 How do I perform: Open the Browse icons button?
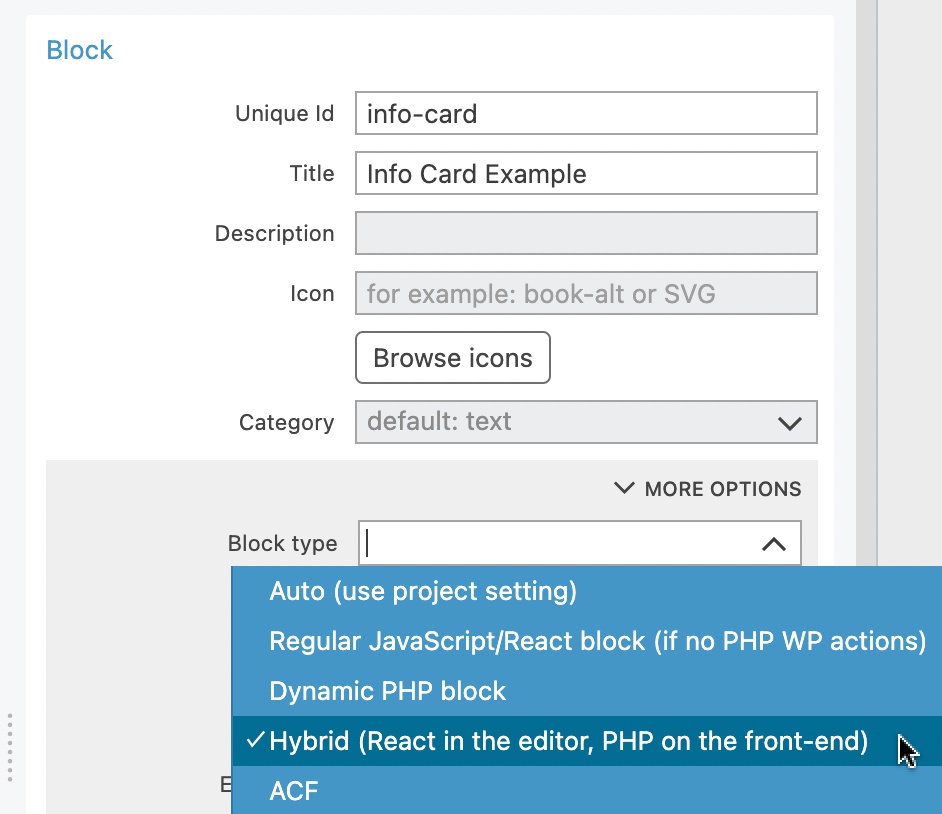(x=452, y=357)
